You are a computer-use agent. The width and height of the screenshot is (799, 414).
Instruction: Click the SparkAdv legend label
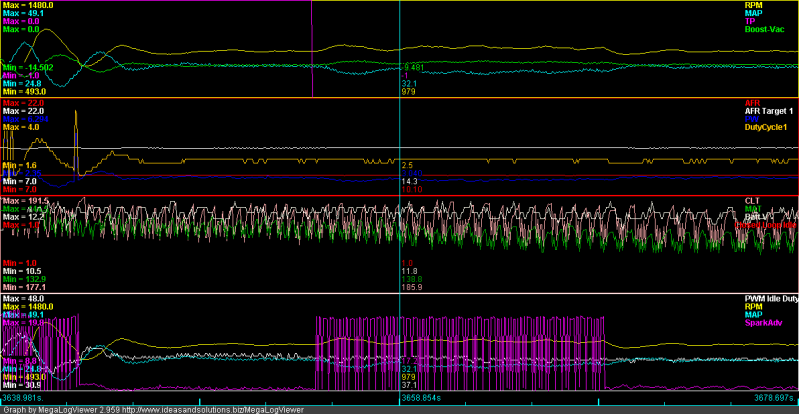(x=763, y=323)
